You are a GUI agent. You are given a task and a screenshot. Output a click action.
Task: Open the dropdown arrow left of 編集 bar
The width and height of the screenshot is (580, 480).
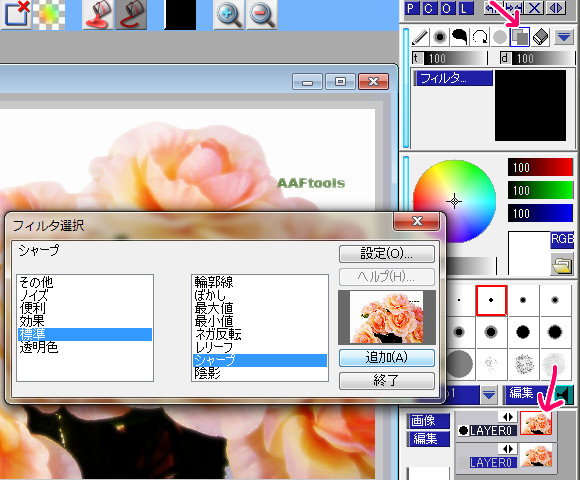coord(489,395)
